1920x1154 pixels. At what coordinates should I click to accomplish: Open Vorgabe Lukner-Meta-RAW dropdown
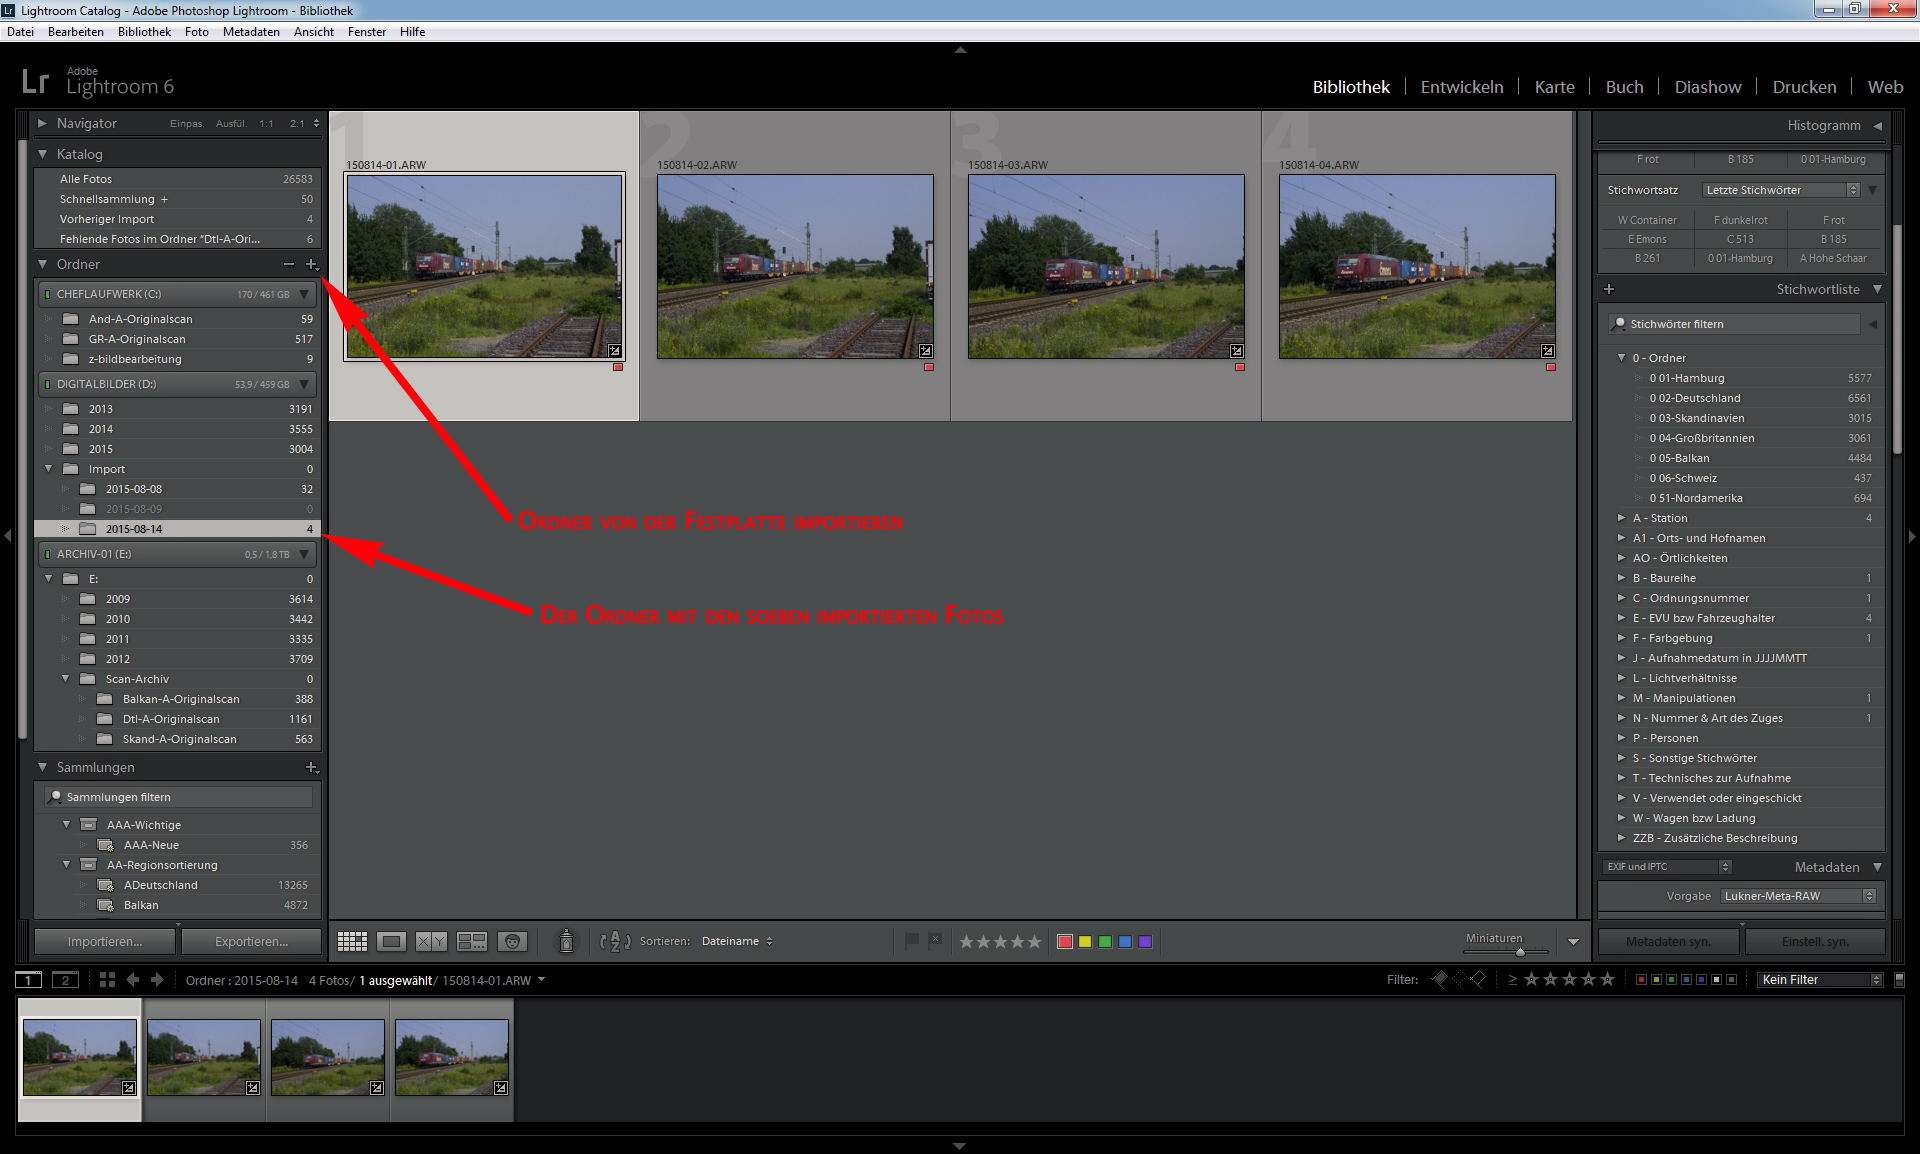coord(1798,896)
